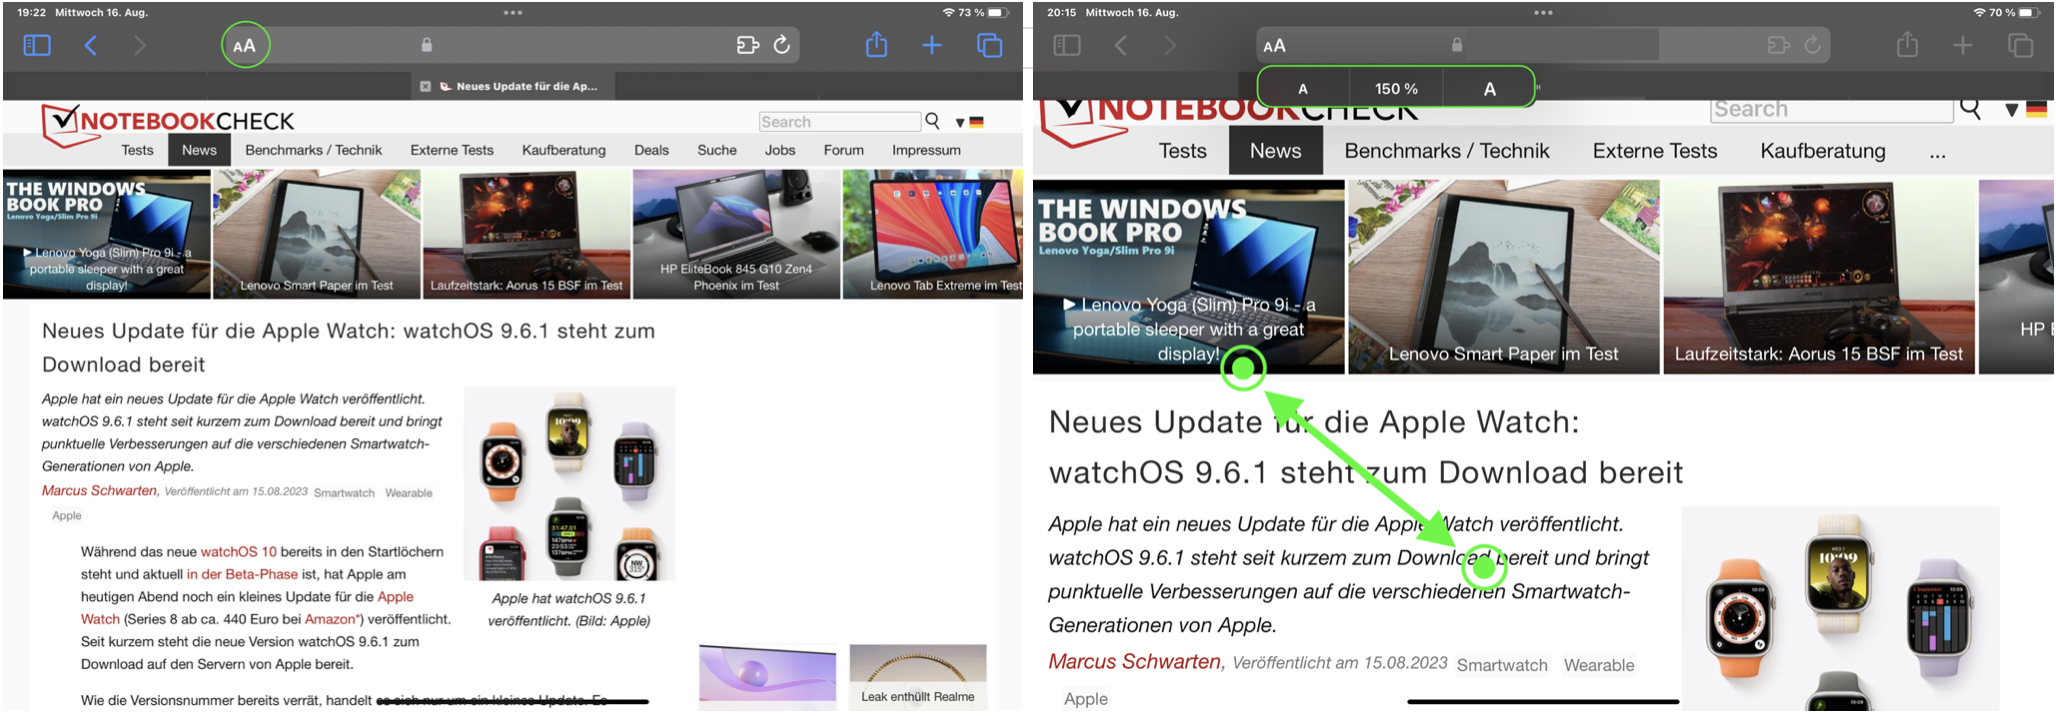Close the 'Neues Update für die Ap...' tab
Viewport: 2056px width, 716px height.
tap(425, 86)
